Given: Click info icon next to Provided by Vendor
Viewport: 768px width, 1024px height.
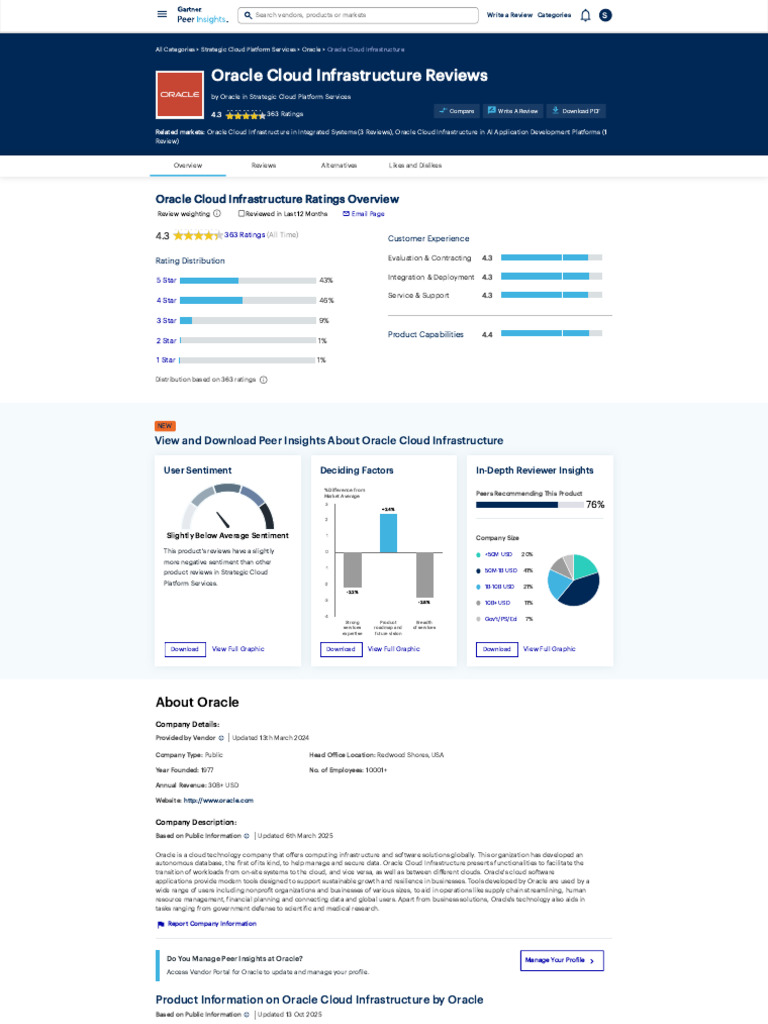Looking at the screenshot, I should pyautogui.click(x=221, y=738).
